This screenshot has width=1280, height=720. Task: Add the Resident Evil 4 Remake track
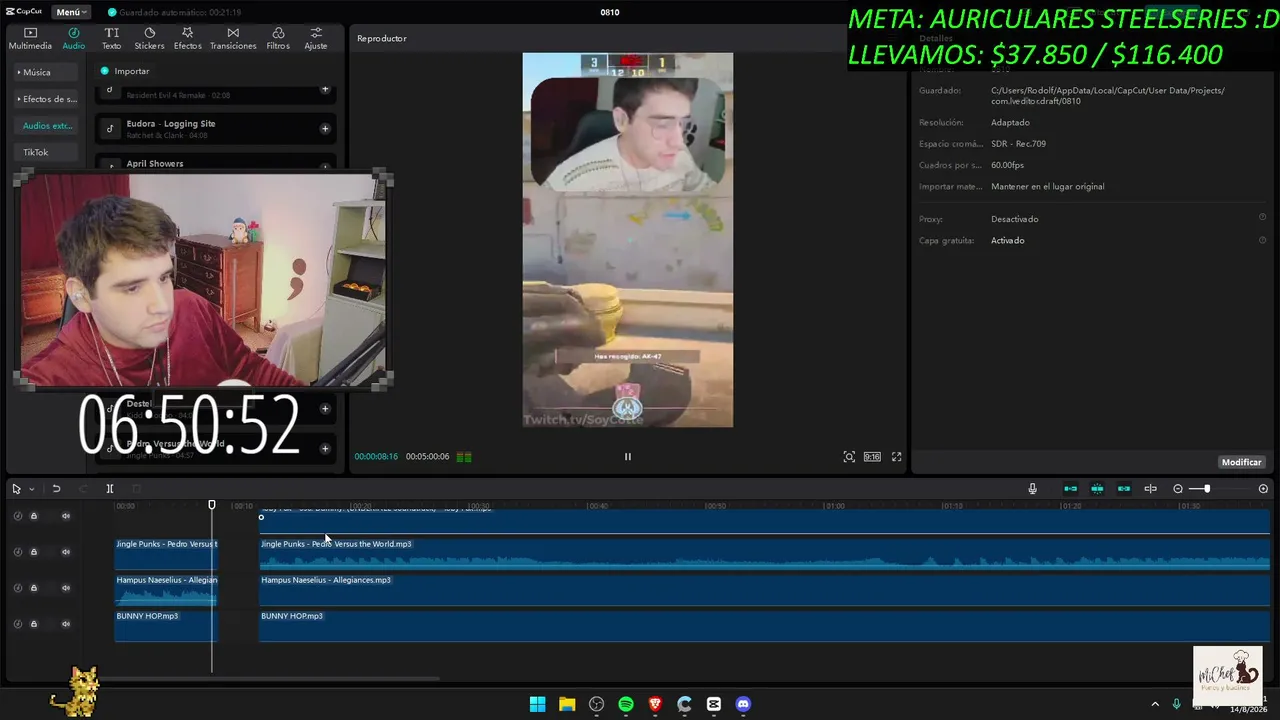(x=325, y=89)
